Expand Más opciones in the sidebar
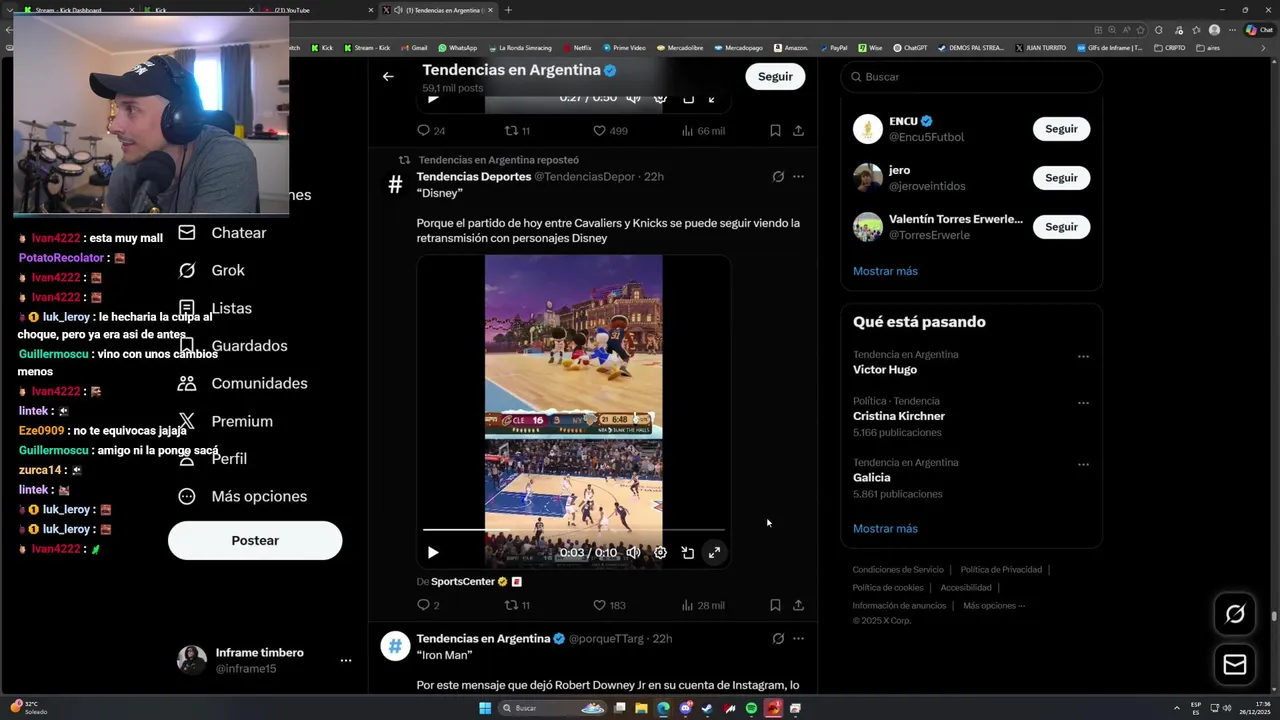 point(242,496)
